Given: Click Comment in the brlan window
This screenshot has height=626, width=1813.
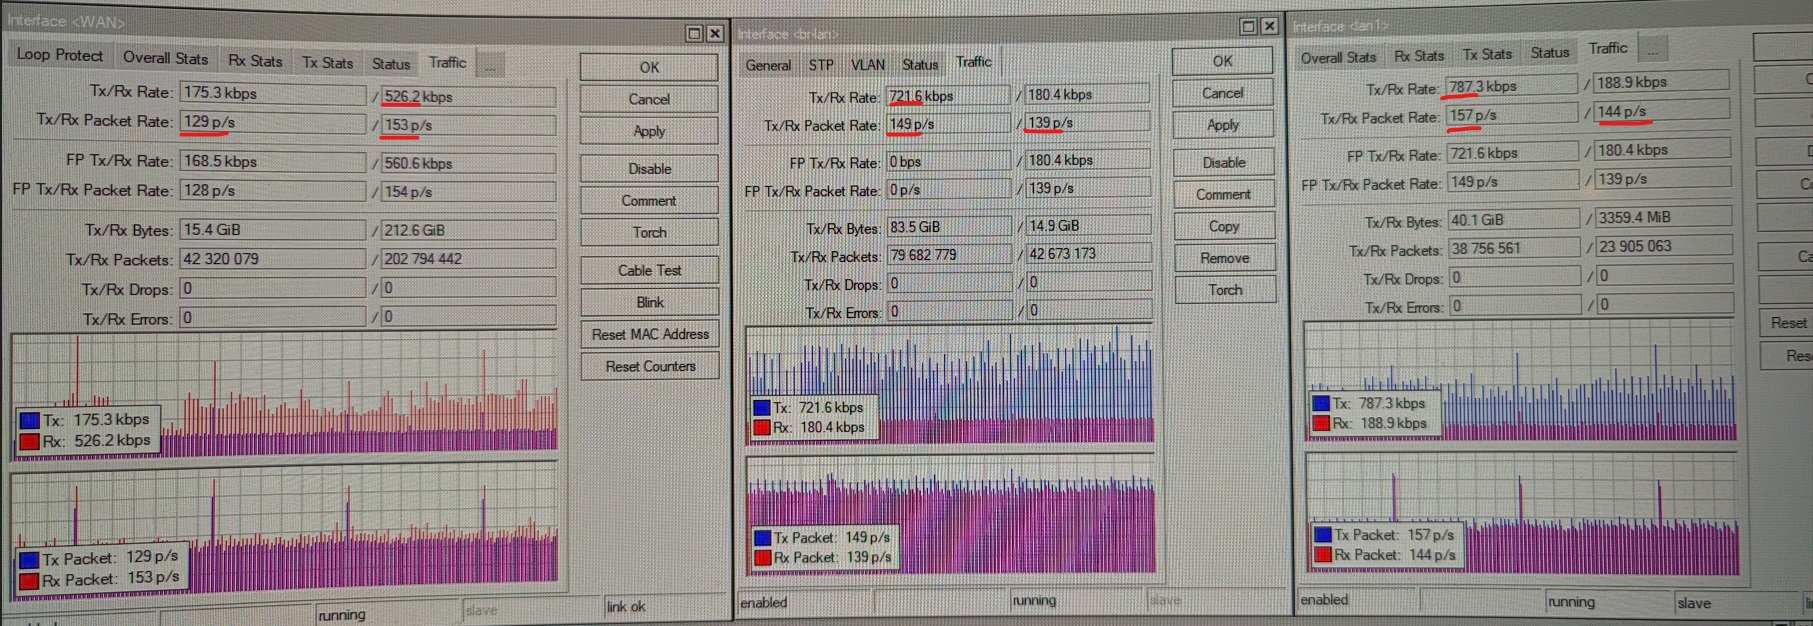Looking at the screenshot, I should click(1224, 194).
